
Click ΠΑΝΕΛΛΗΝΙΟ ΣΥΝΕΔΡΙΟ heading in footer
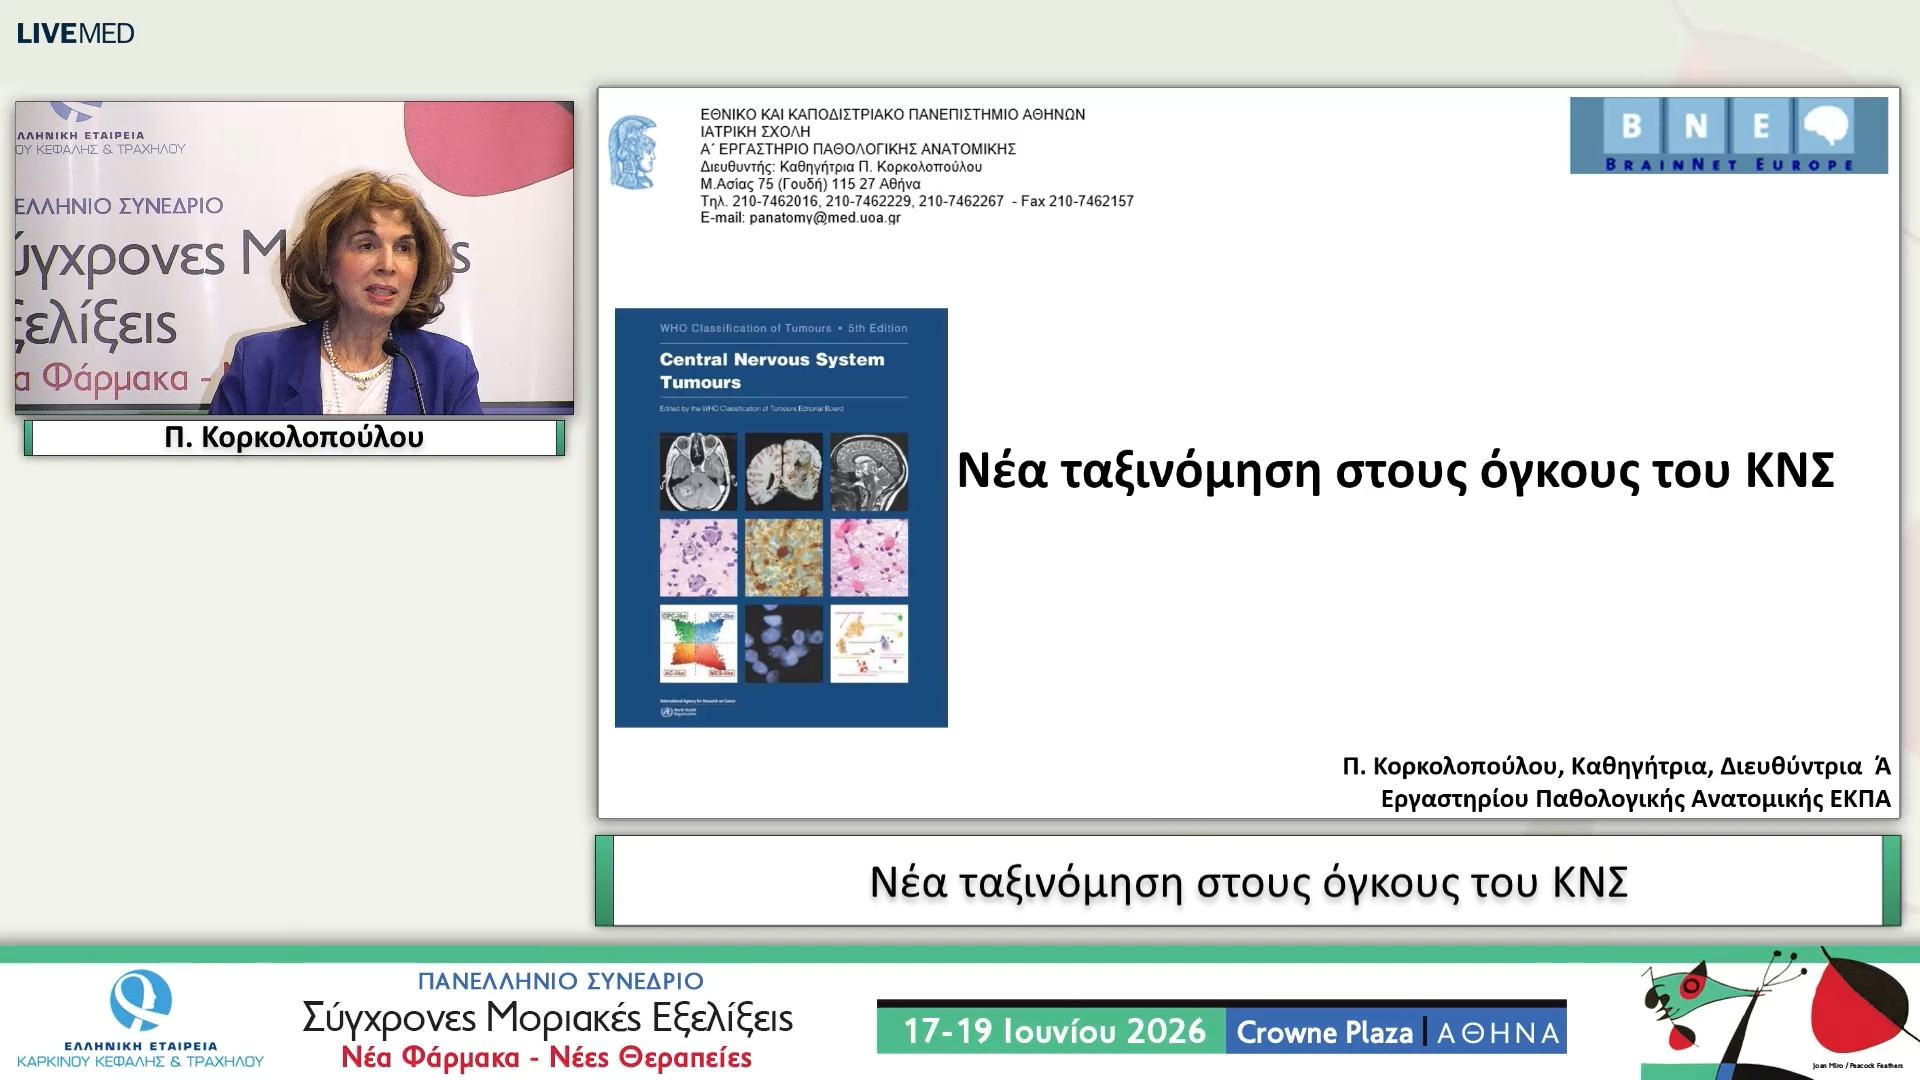click(x=560, y=981)
